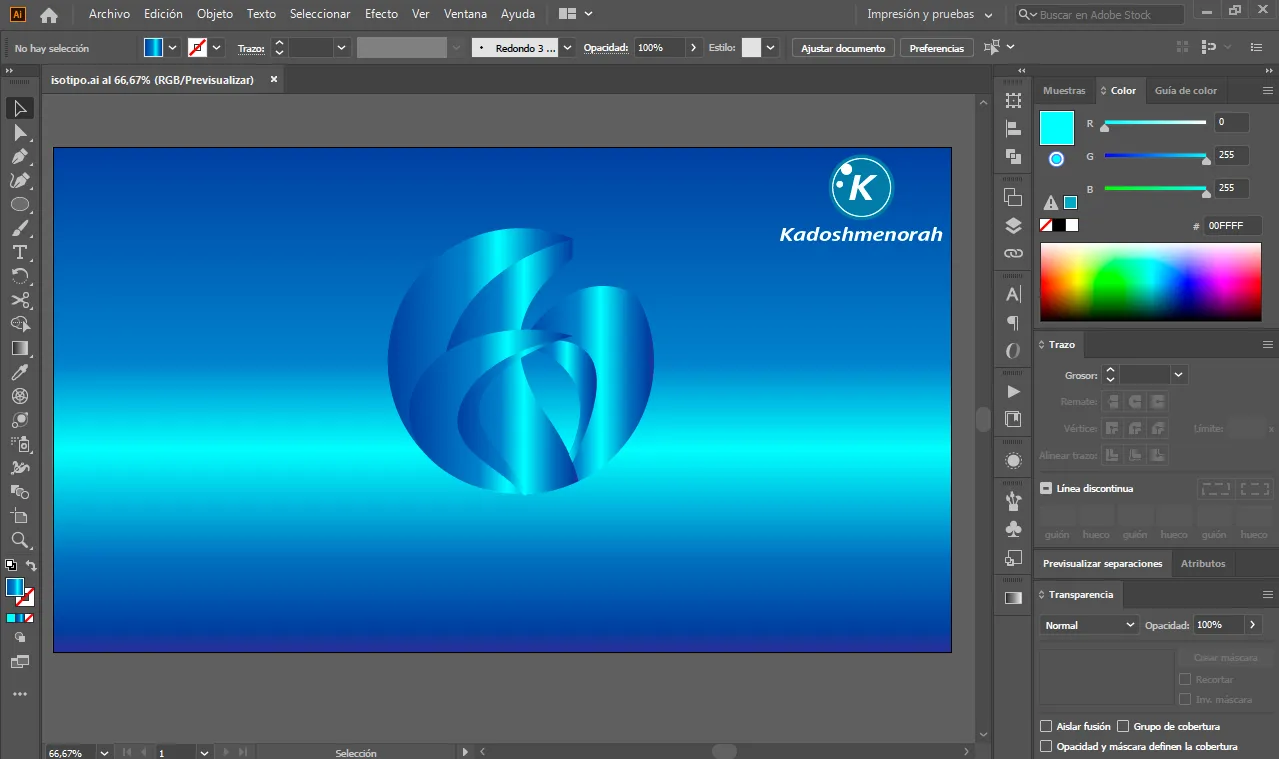Open the Actions panel play icon

[x=1013, y=391]
